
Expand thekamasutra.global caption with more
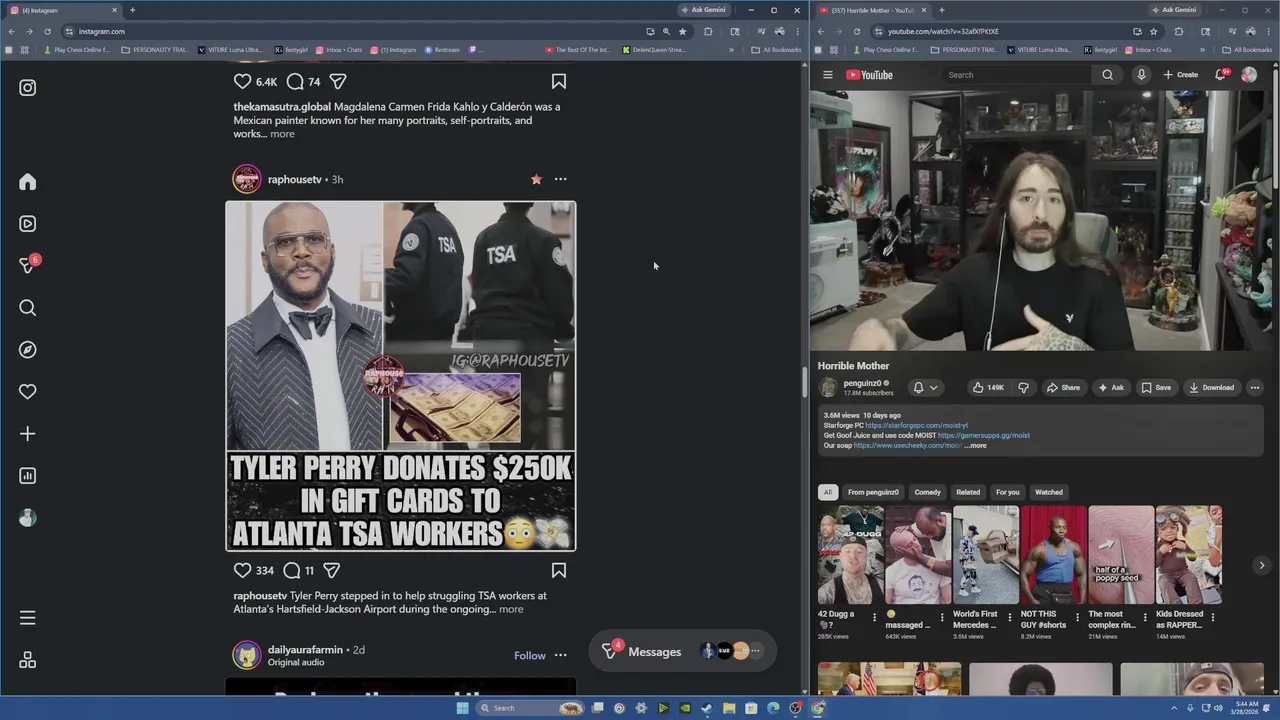(282, 134)
